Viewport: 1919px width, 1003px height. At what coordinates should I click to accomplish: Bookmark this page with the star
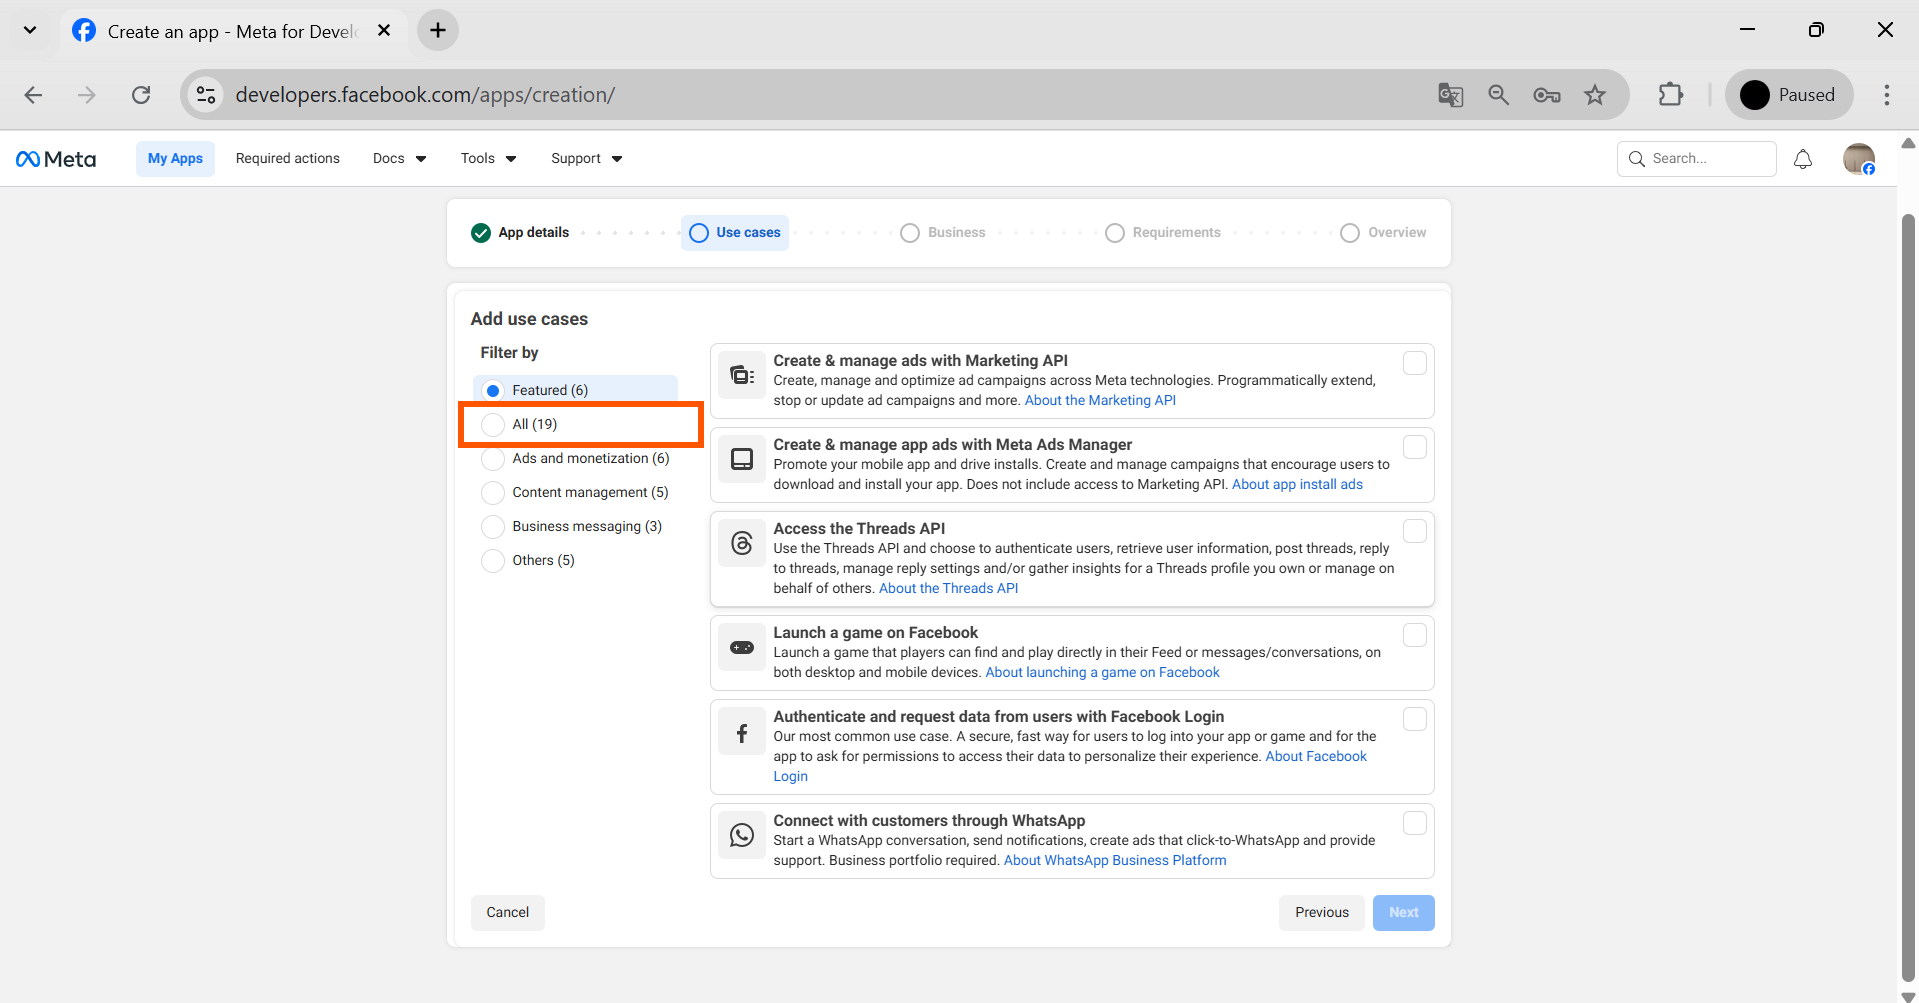pyautogui.click(x=1595, y=95)
